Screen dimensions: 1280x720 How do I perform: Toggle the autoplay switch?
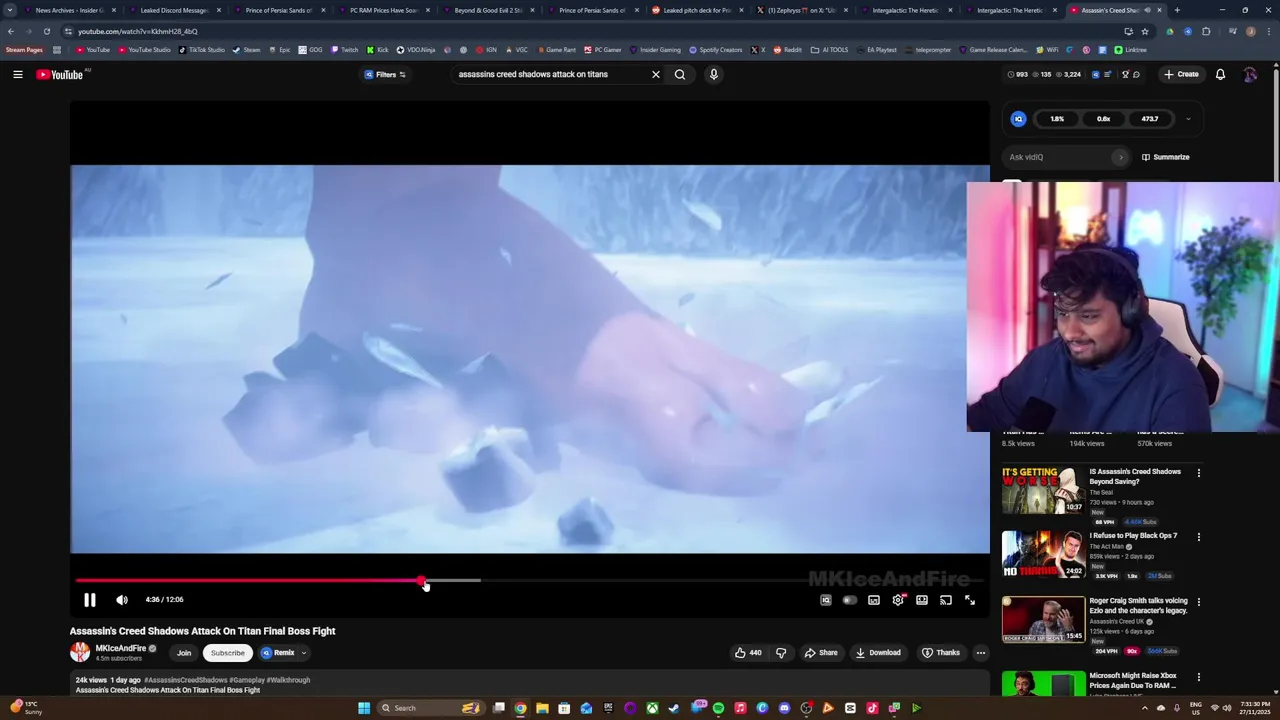click(x=850, y=600)
